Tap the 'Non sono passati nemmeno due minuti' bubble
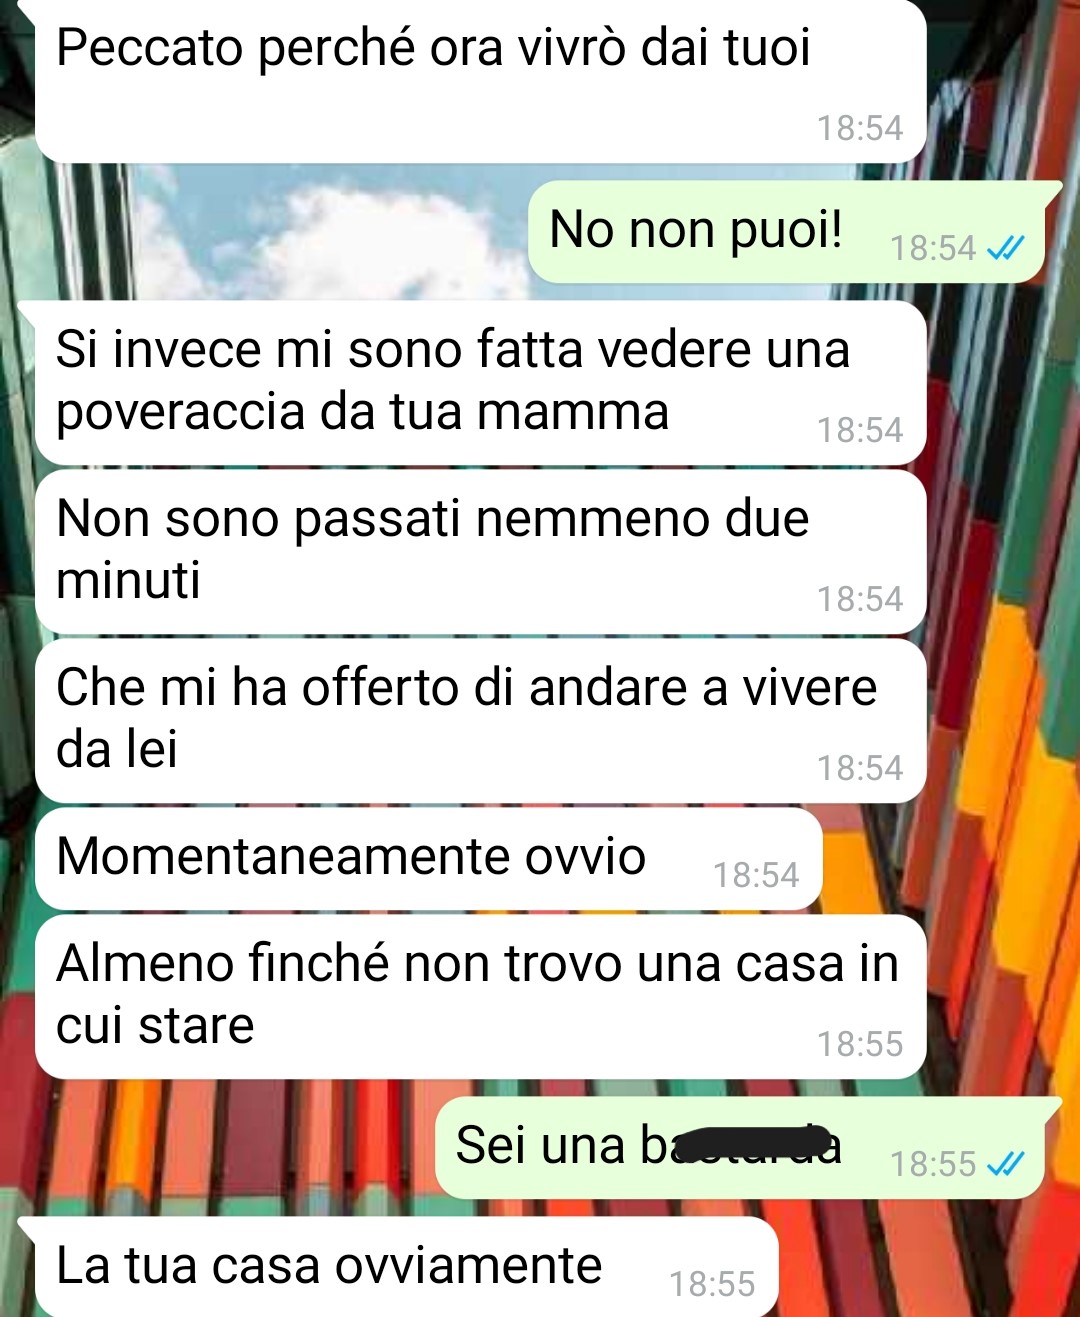Image resolution: width=1080 pixels, height=1317 pixels. [480, 552]
